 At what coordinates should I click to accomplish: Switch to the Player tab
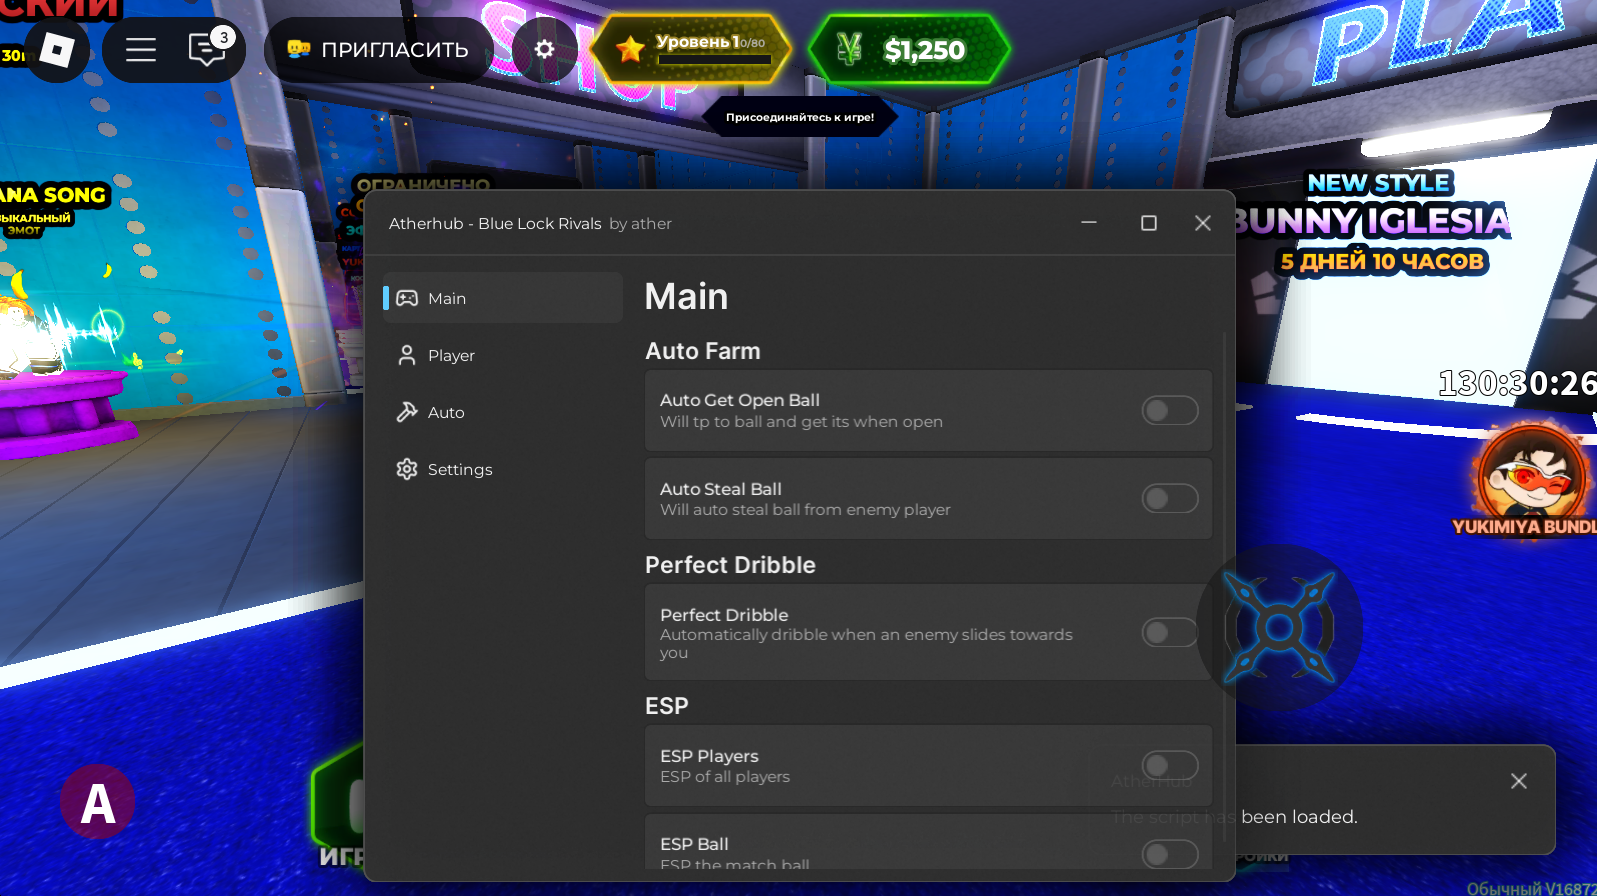(x=503, y=355)
